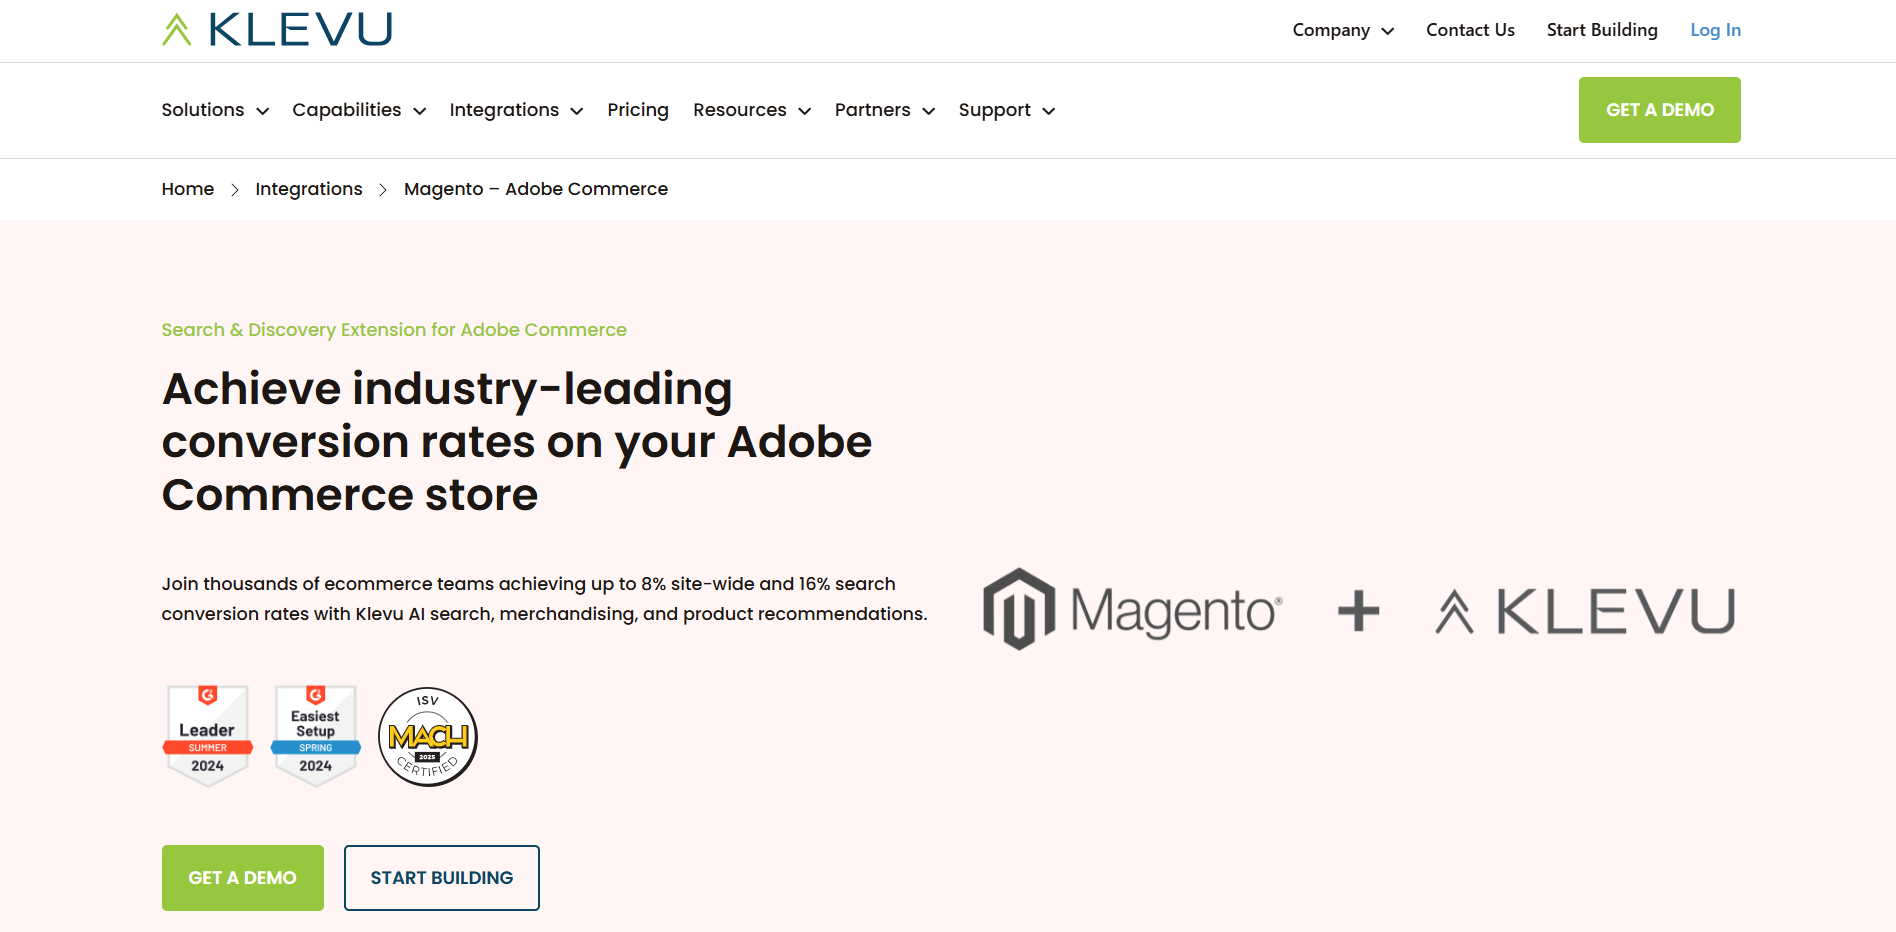
Task: Open the Pricing page from navigation
Action: 638,110
